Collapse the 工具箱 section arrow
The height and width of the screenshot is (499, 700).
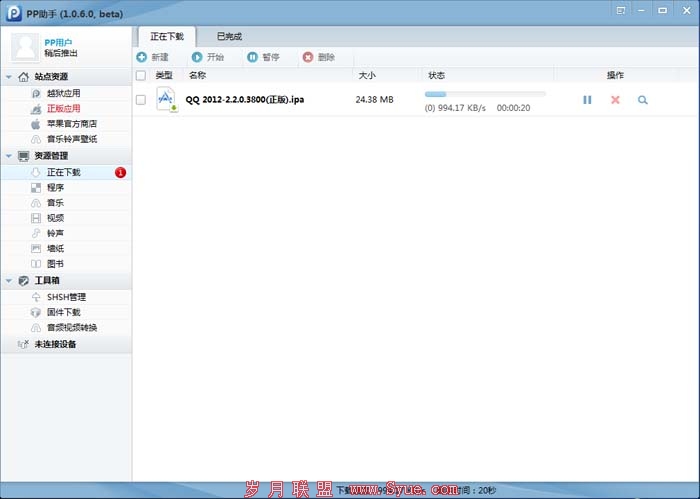[x=8, y=280]
